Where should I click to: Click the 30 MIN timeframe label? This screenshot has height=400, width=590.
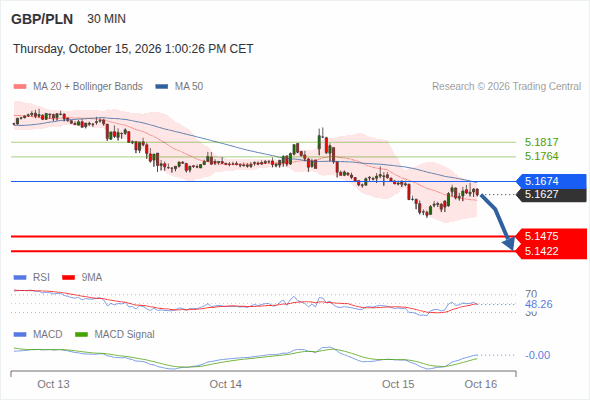pos(106,19)
